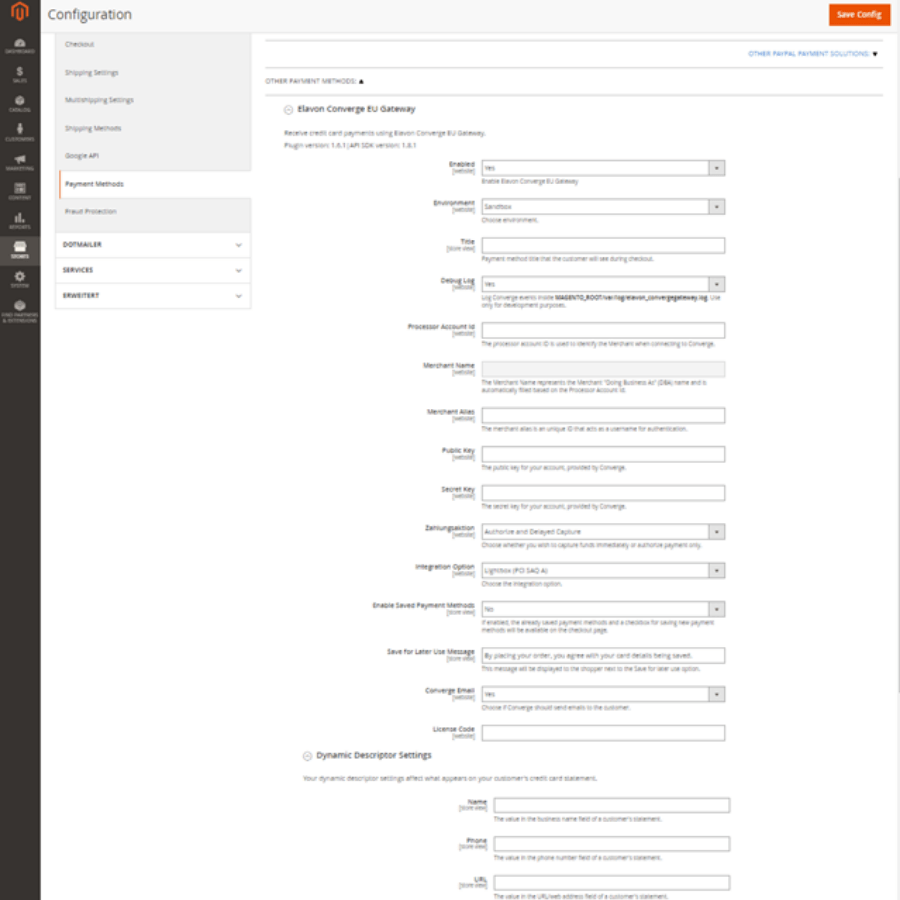Click the Configuration page title
The width and height of the screenshot is (900, 900).
tap(90, 14)
